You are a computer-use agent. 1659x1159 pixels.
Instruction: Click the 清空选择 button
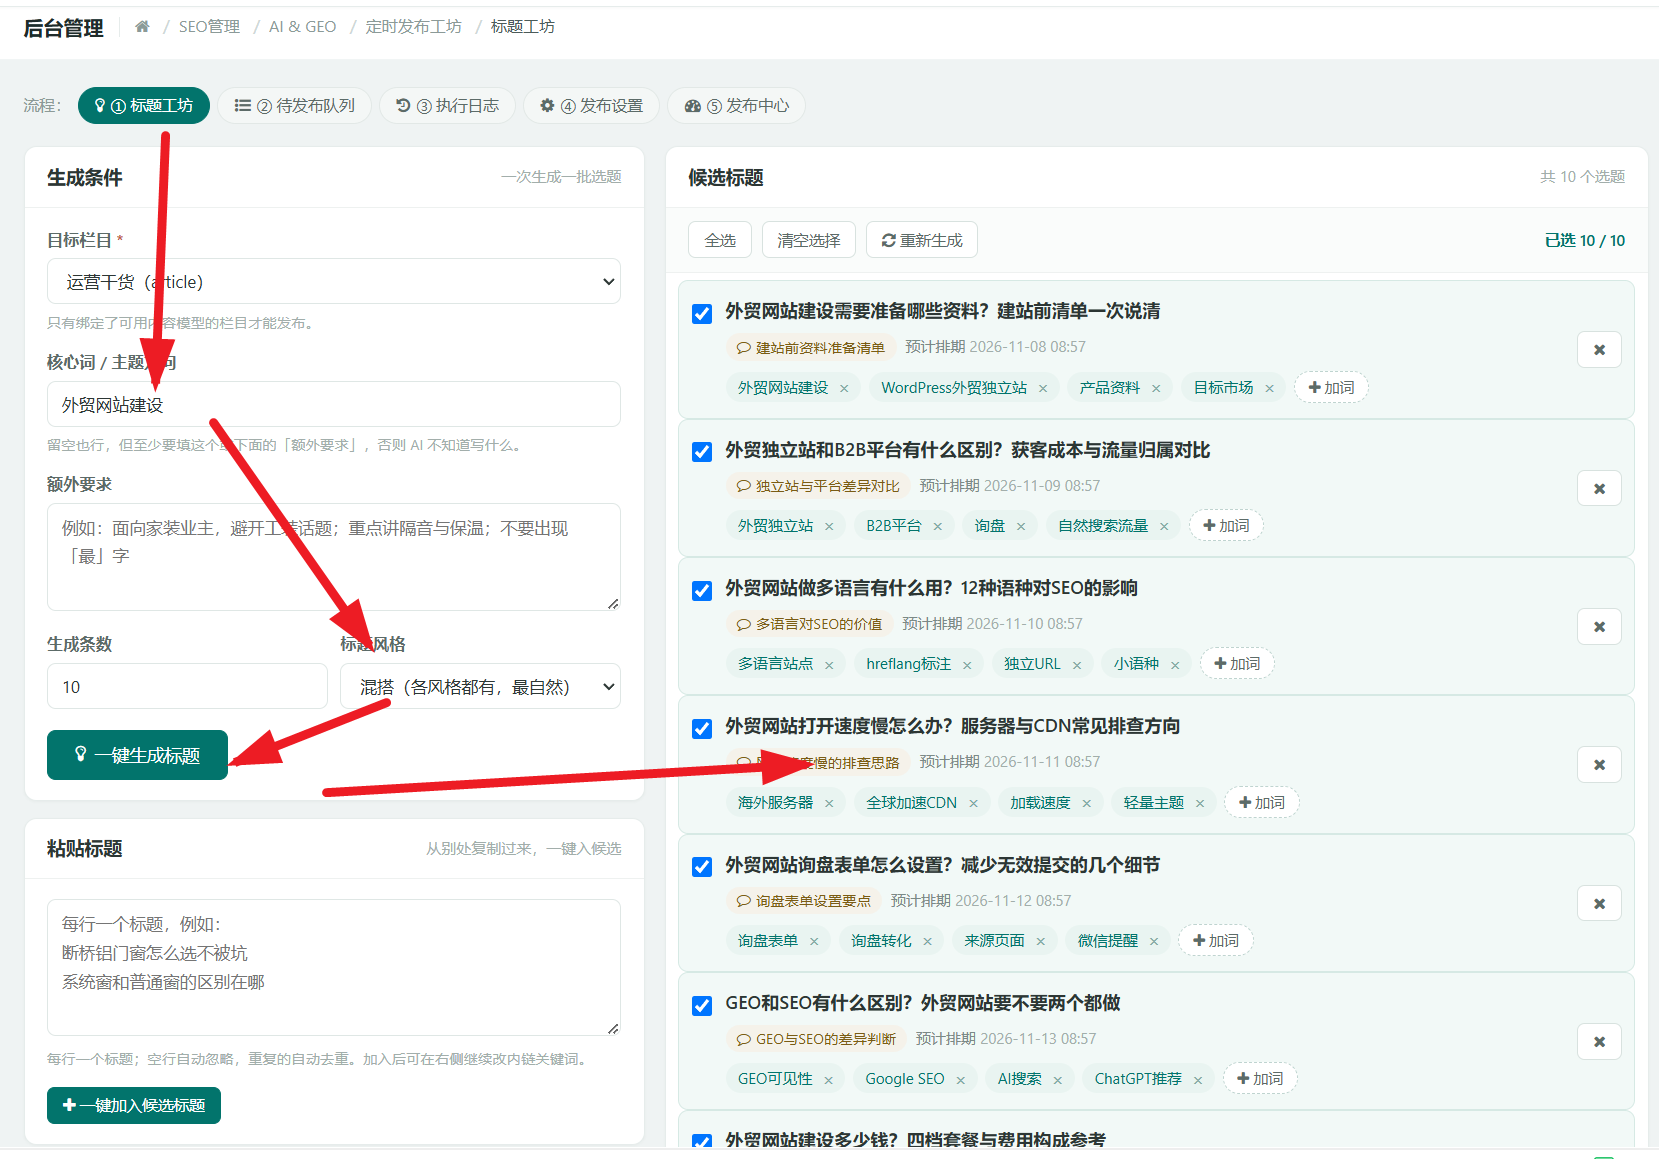[809, 240]
